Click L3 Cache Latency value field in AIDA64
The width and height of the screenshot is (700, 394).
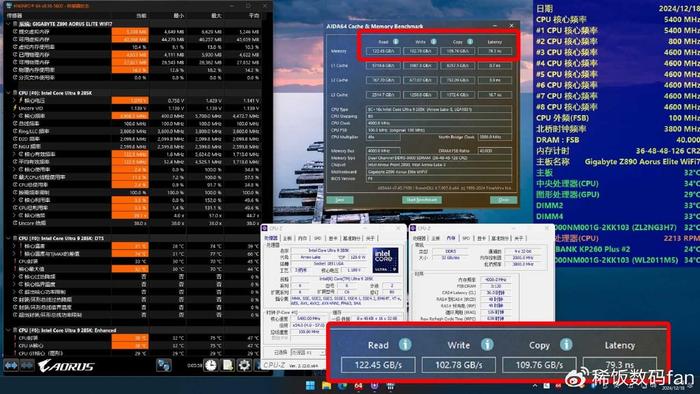point(495,95)
